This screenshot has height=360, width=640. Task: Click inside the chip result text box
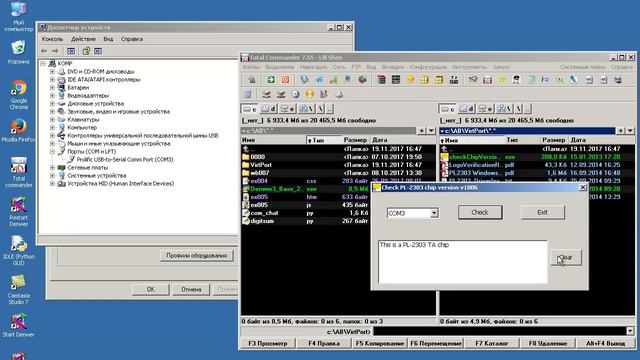click(x=462, y=262)
